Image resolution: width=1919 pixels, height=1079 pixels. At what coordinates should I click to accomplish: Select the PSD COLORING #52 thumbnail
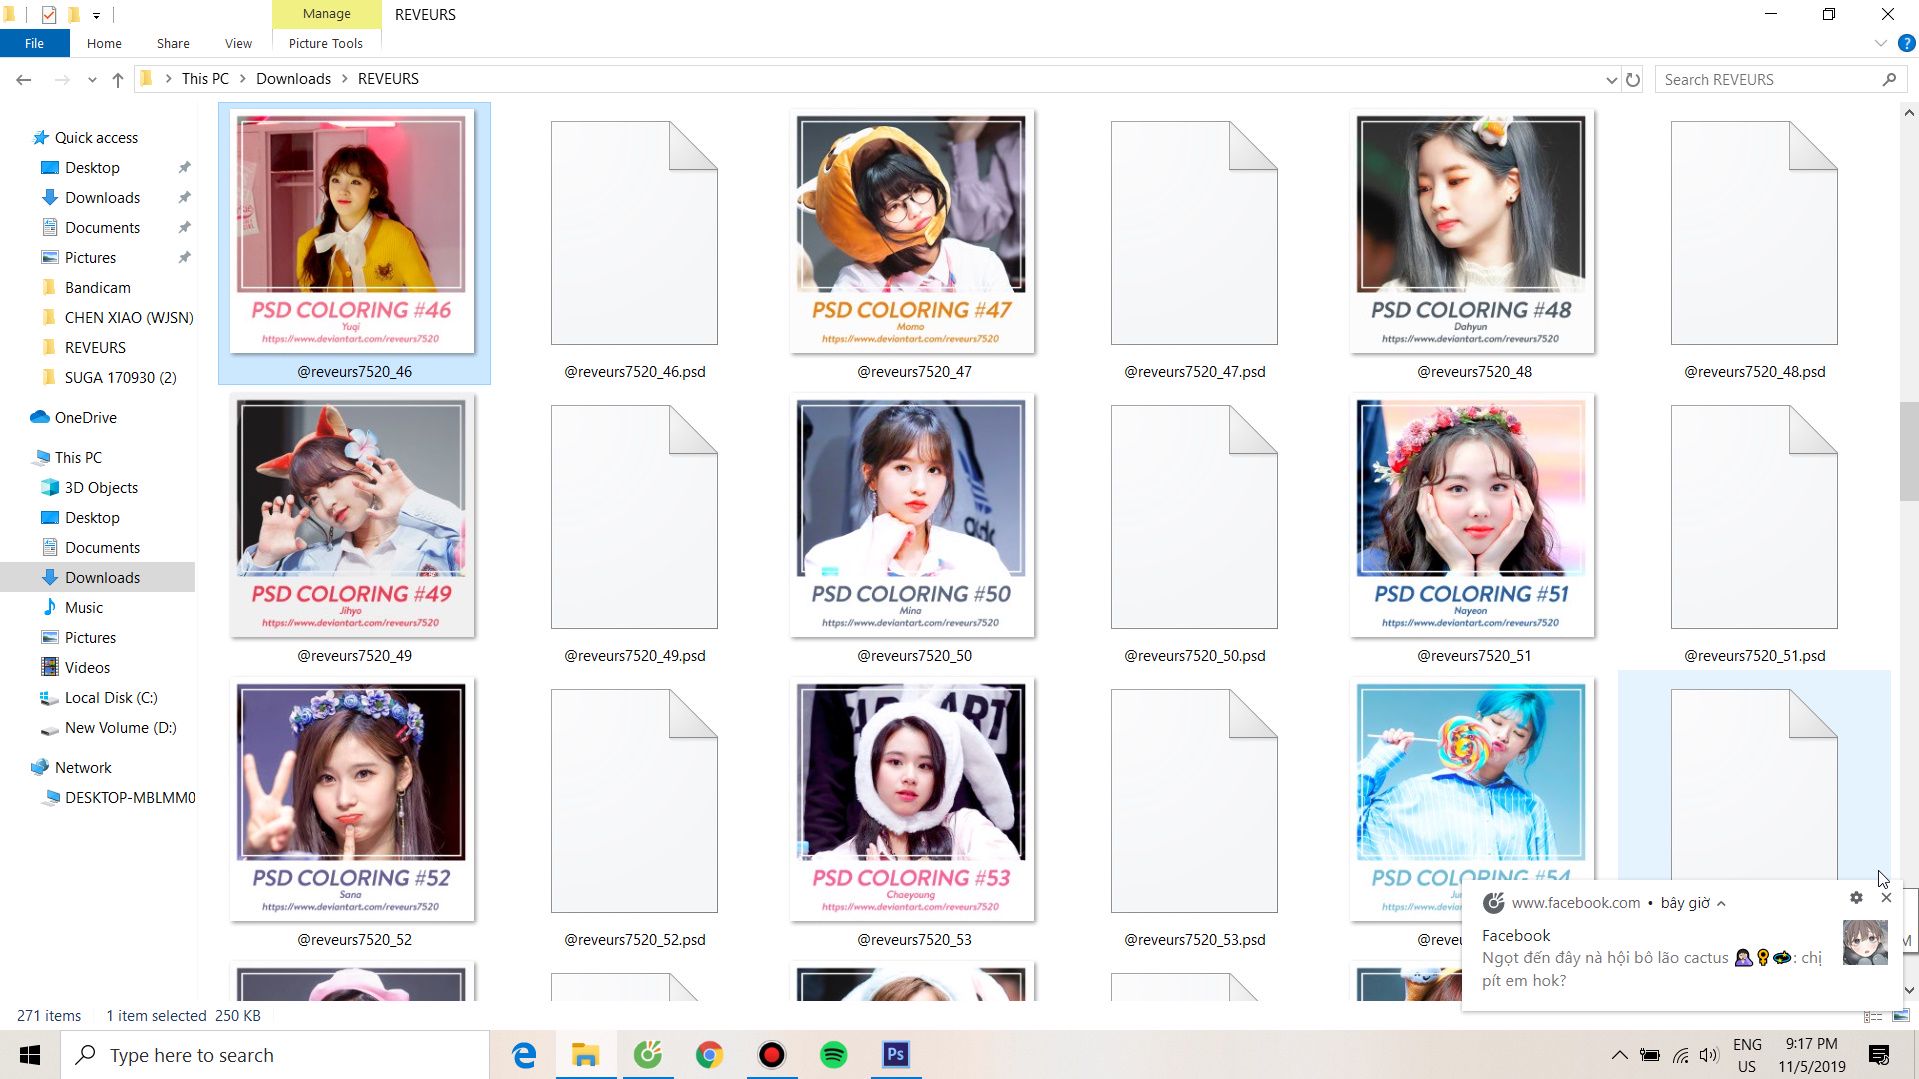351,799
